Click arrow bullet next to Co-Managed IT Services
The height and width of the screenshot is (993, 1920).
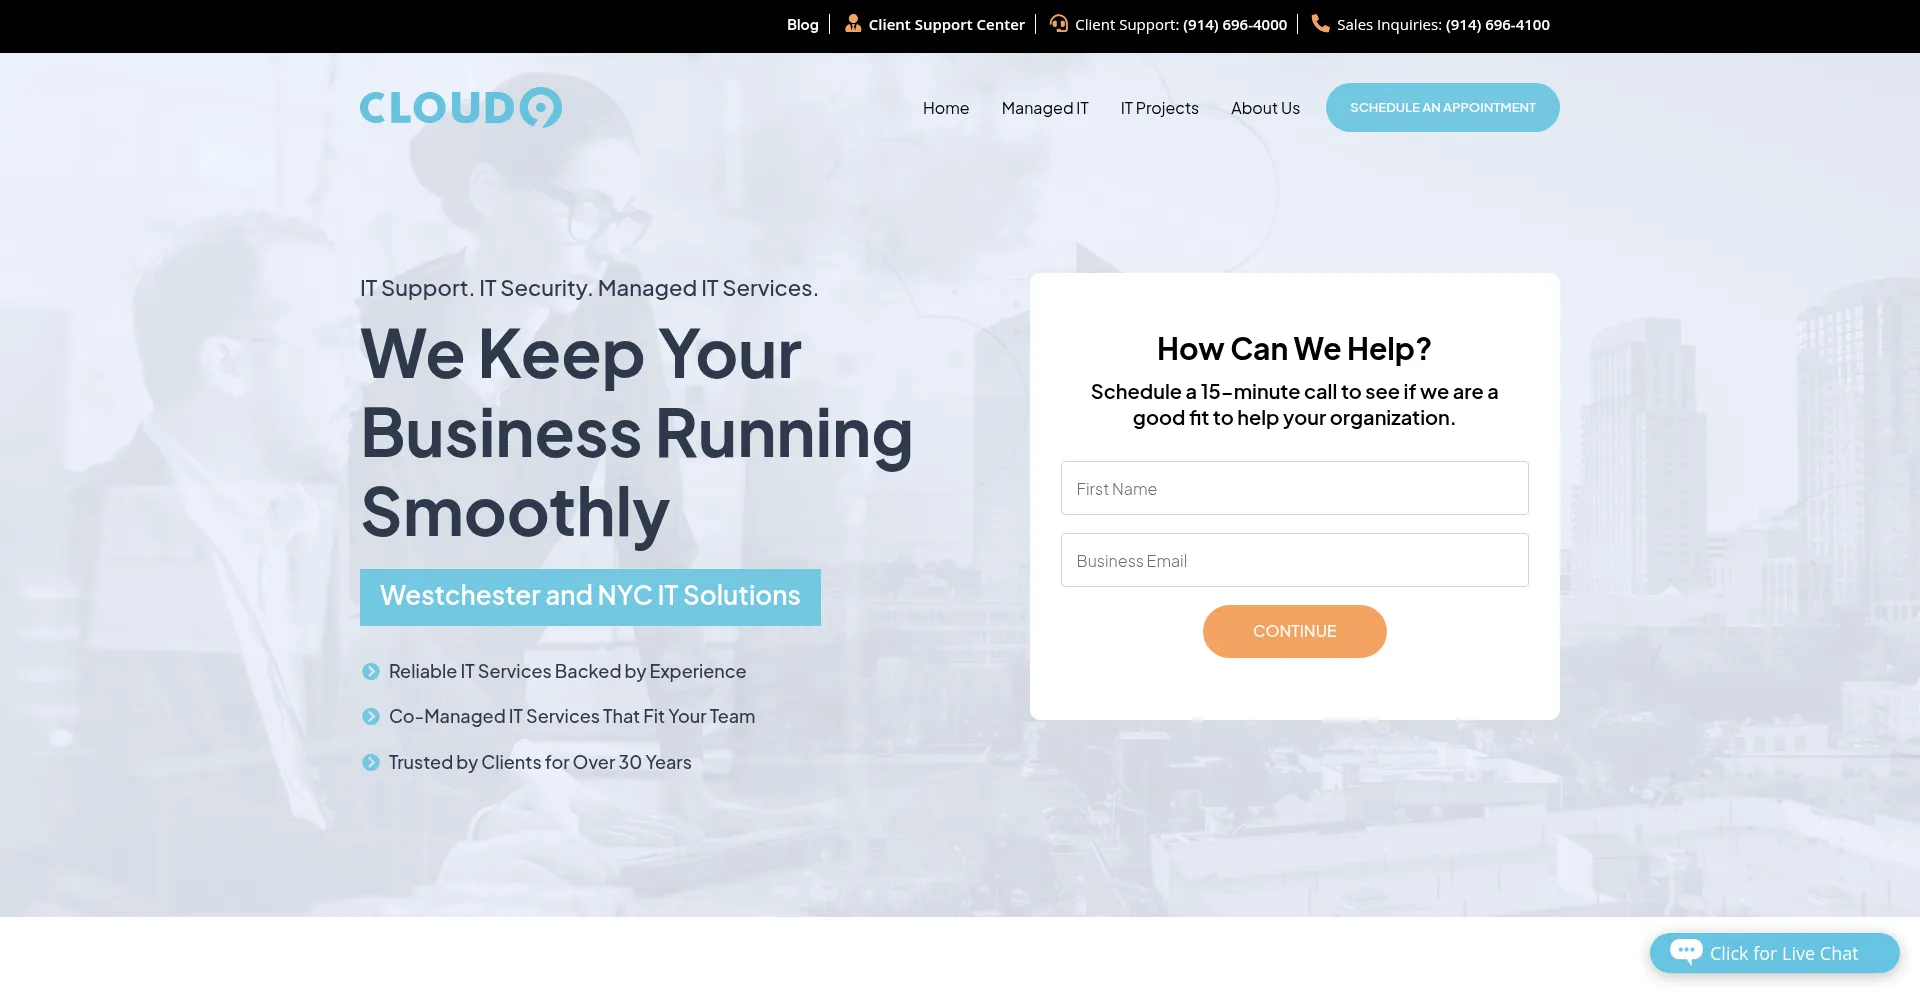click(x=371, y=717)
